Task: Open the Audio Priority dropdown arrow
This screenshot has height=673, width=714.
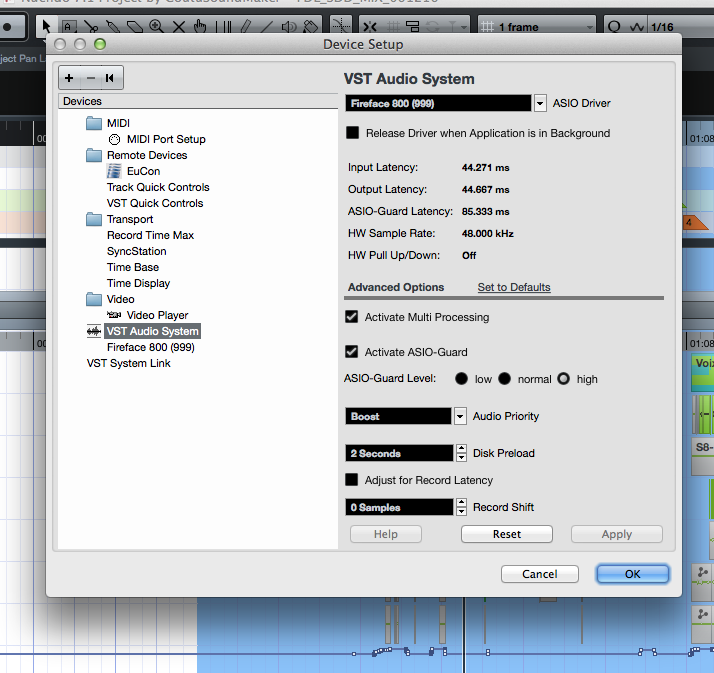Action: (x=460, y=416)
